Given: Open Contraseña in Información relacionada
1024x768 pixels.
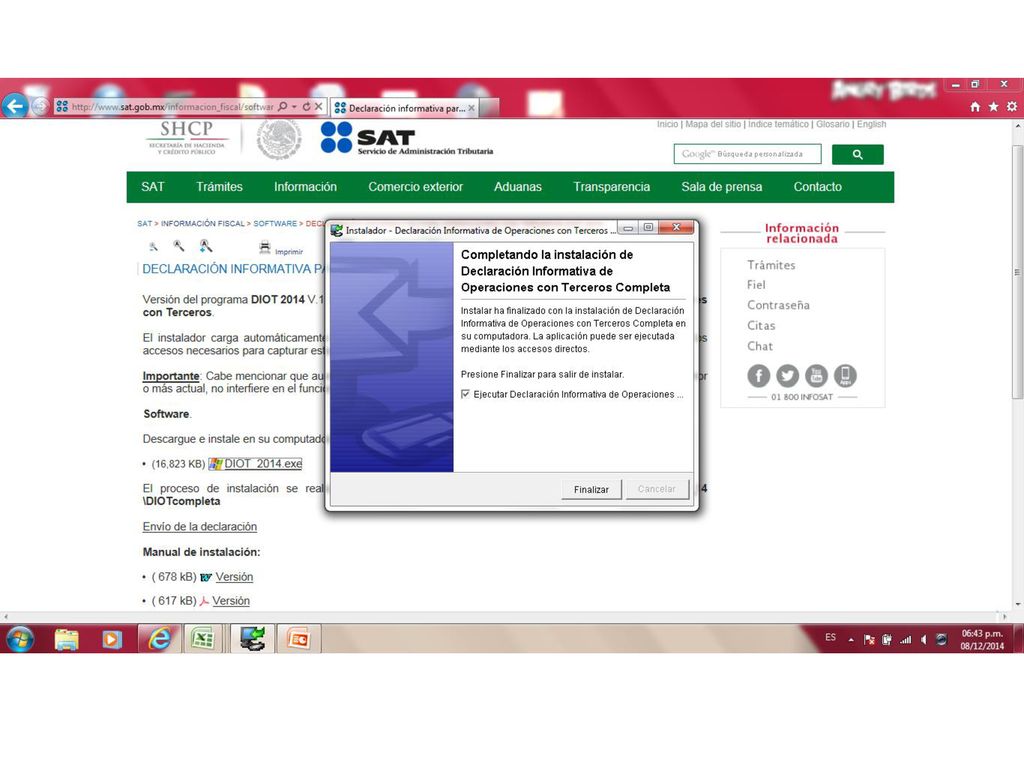Looking at the screenshot, I should point(778,305).
